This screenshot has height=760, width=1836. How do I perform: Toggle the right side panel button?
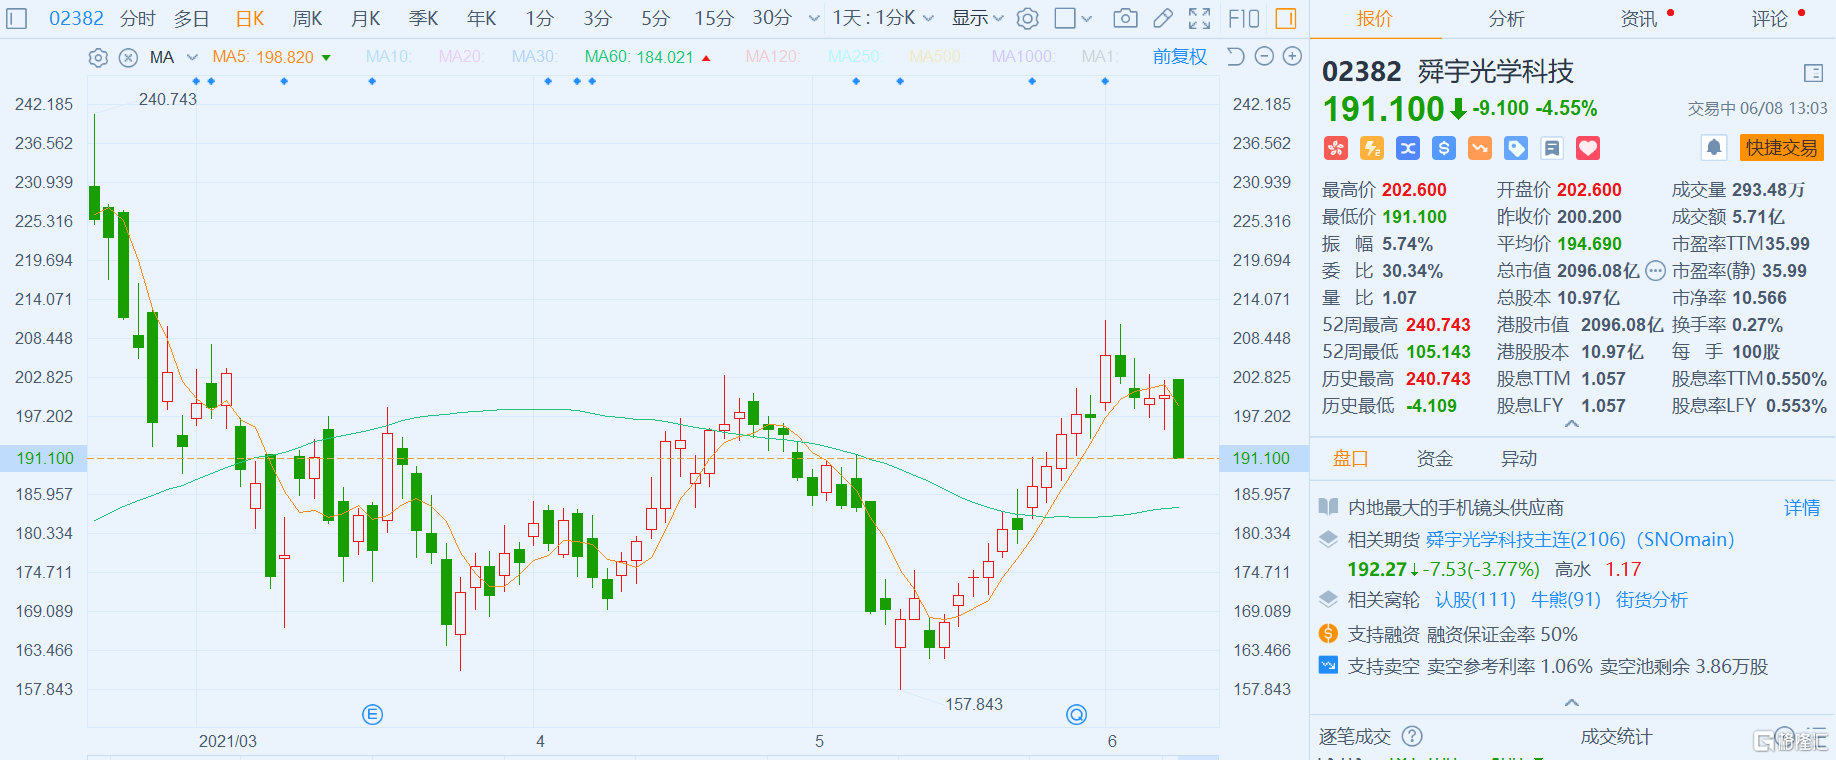tap(1286, 18)
